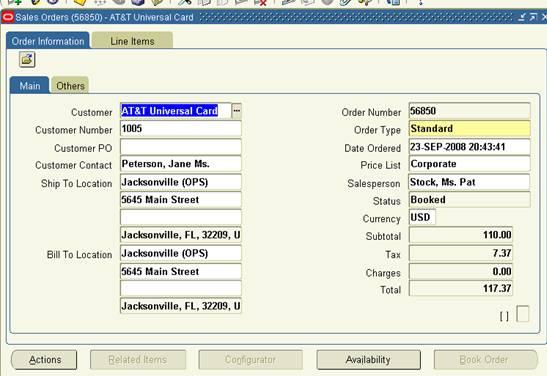Click the Currency field USD

pyautogui.click(x=422, y=217)
